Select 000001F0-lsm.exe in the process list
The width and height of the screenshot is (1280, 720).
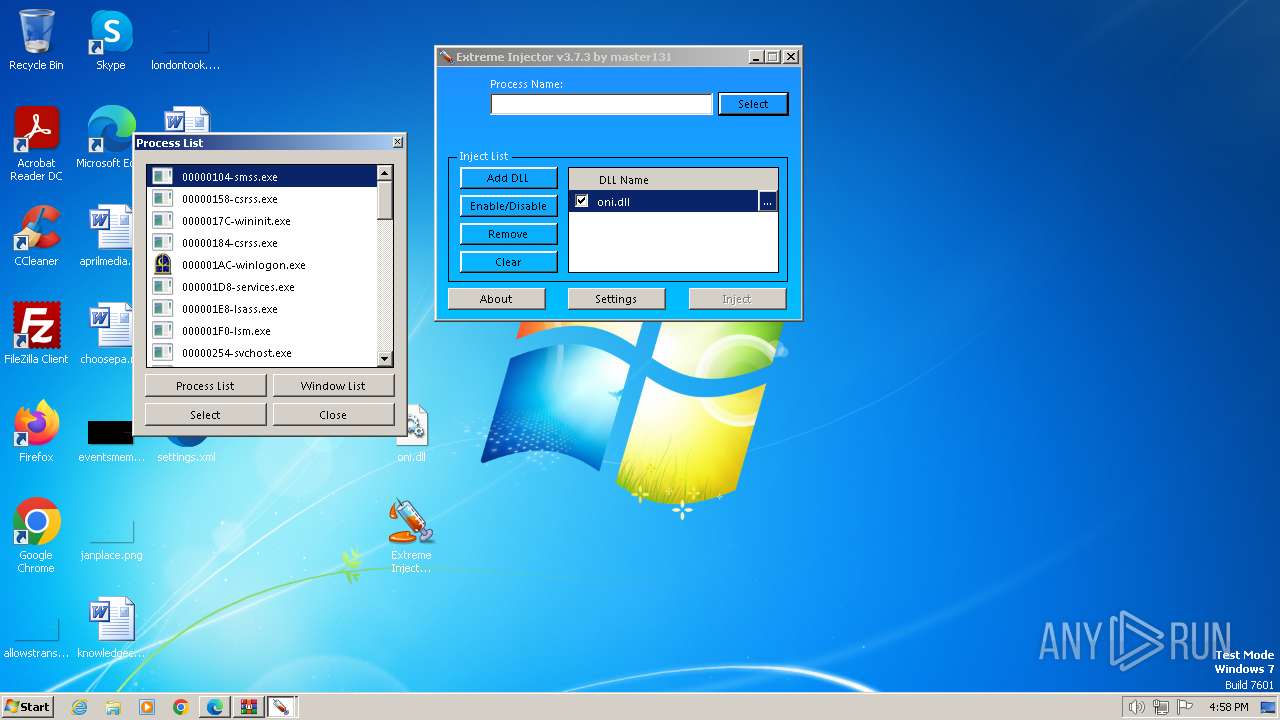pyautogui.click(x=262, y=331)
